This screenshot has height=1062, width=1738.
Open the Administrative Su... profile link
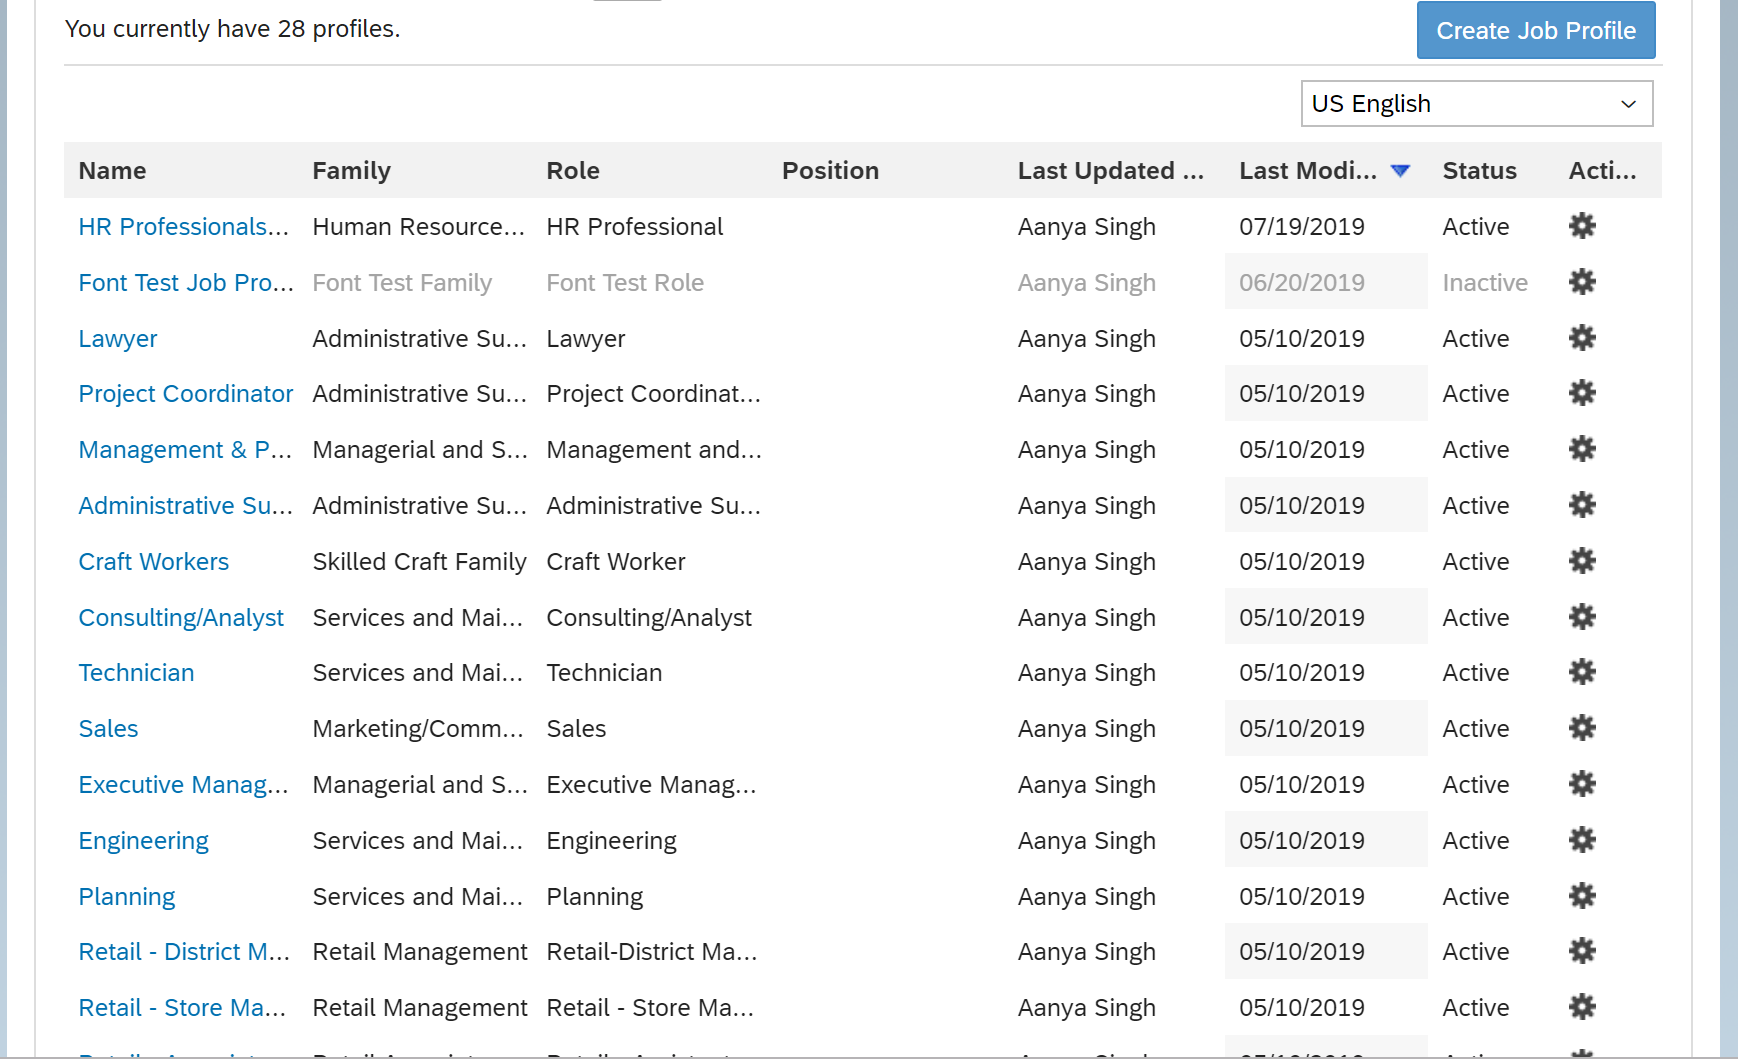[186, 506]
